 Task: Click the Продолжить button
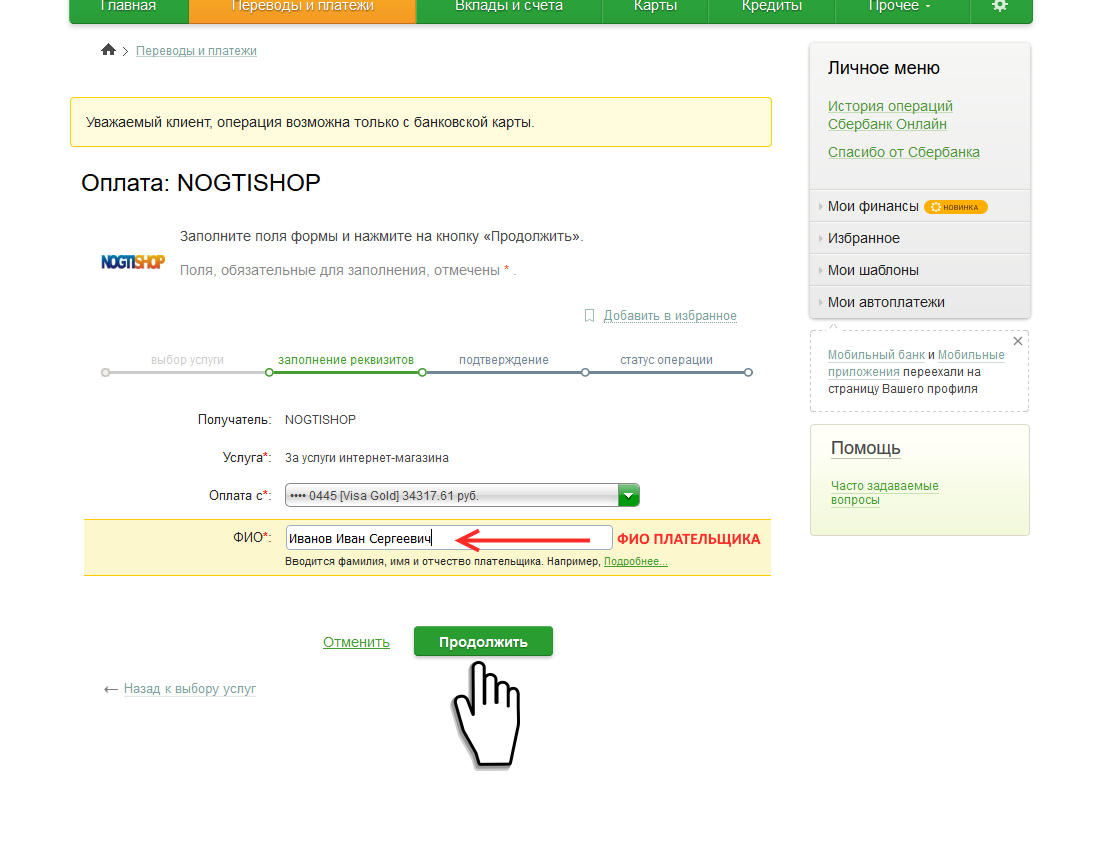click(484, 641)
